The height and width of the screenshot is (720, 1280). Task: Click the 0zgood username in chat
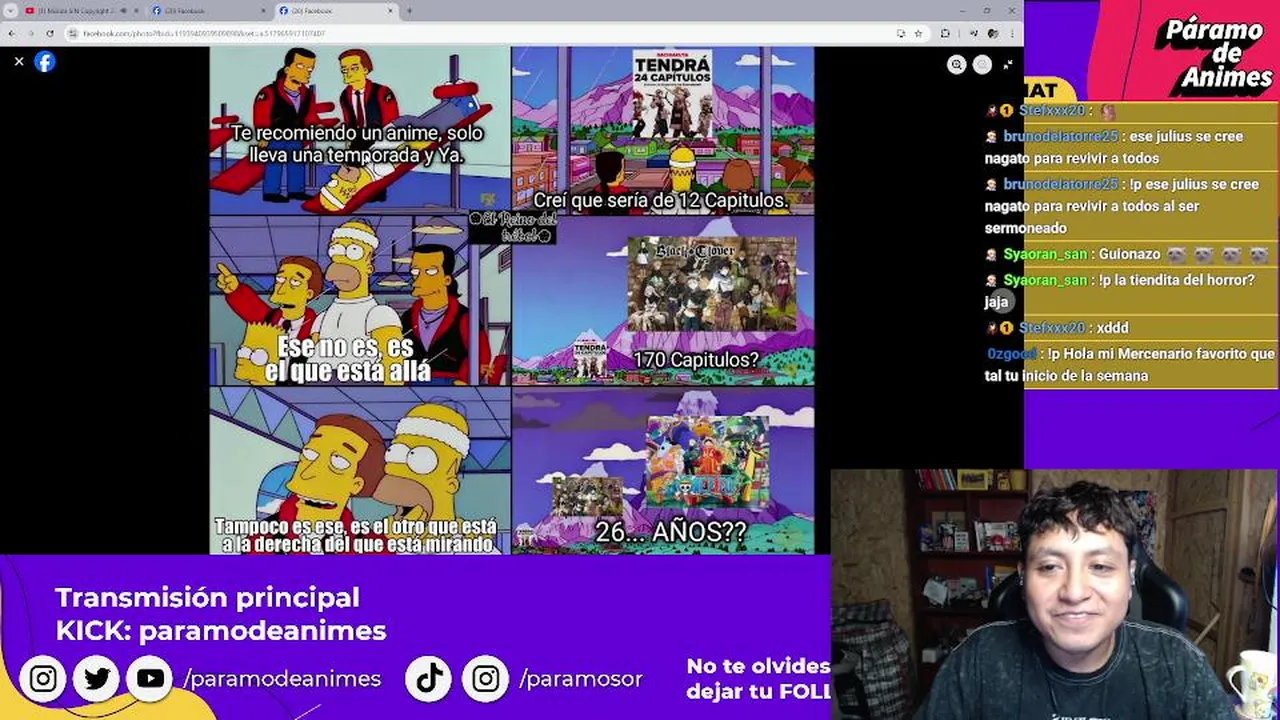(1012, 354)
